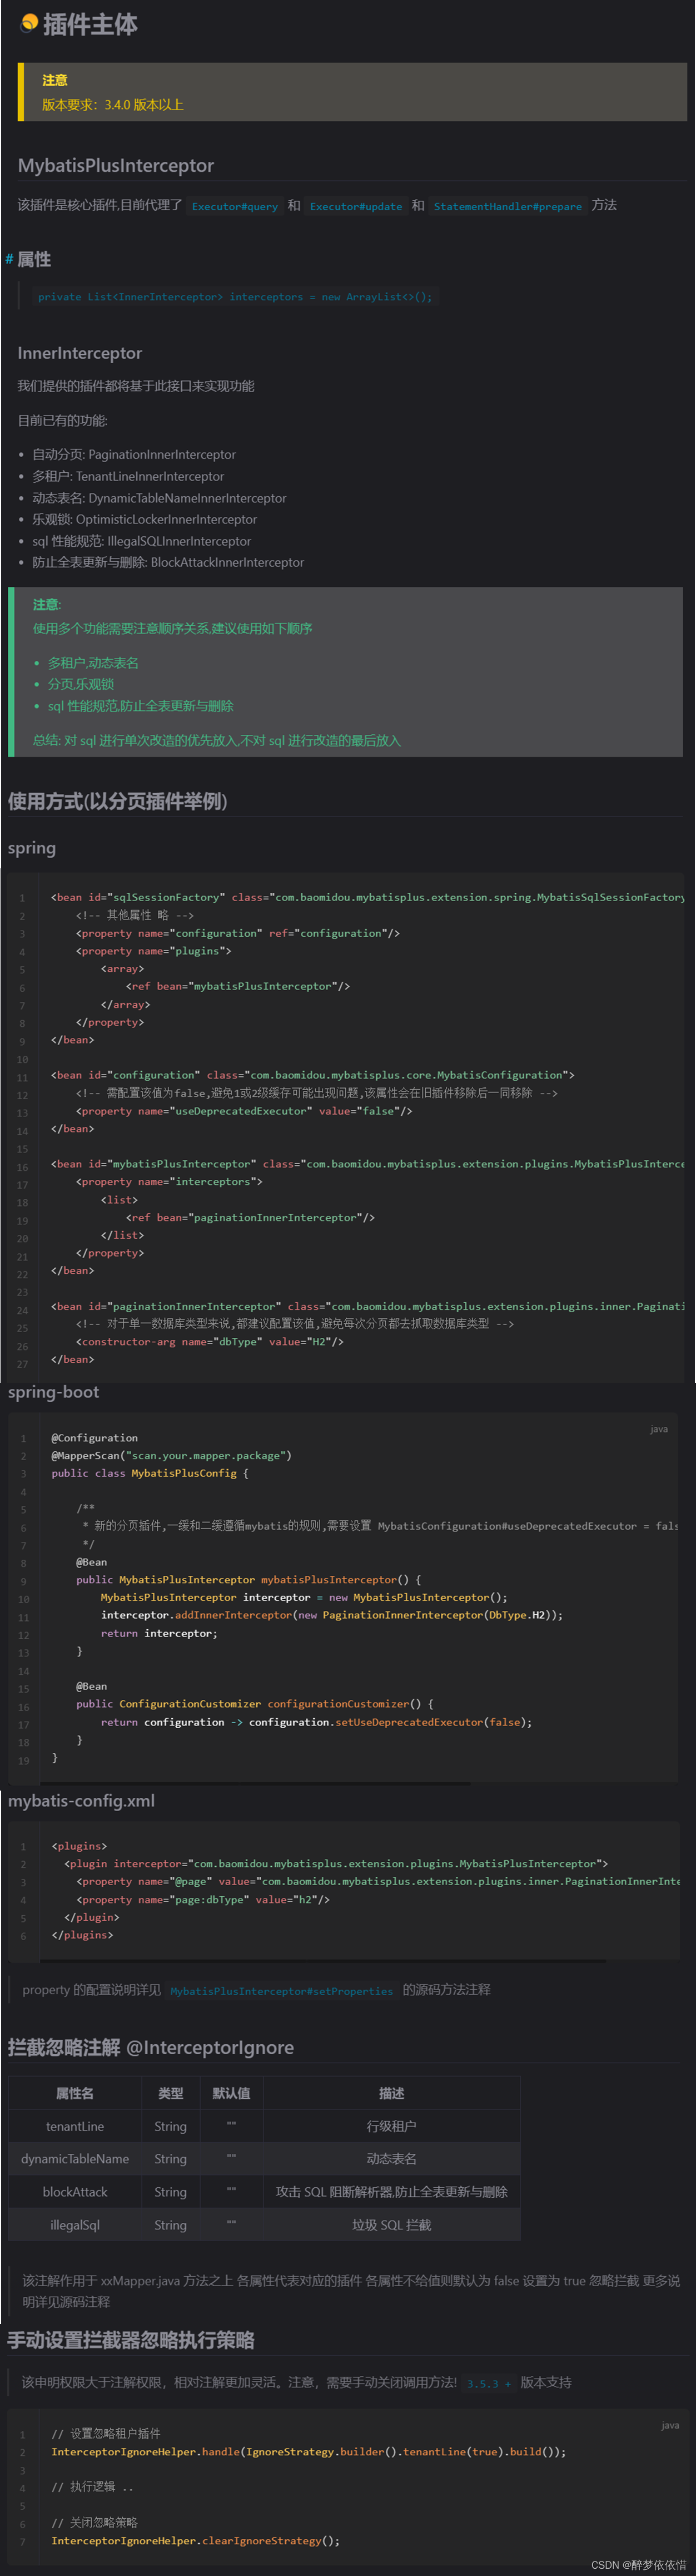Click the 默认值 table header
Screen dimensions: 696x2576
coord(231,2093)
